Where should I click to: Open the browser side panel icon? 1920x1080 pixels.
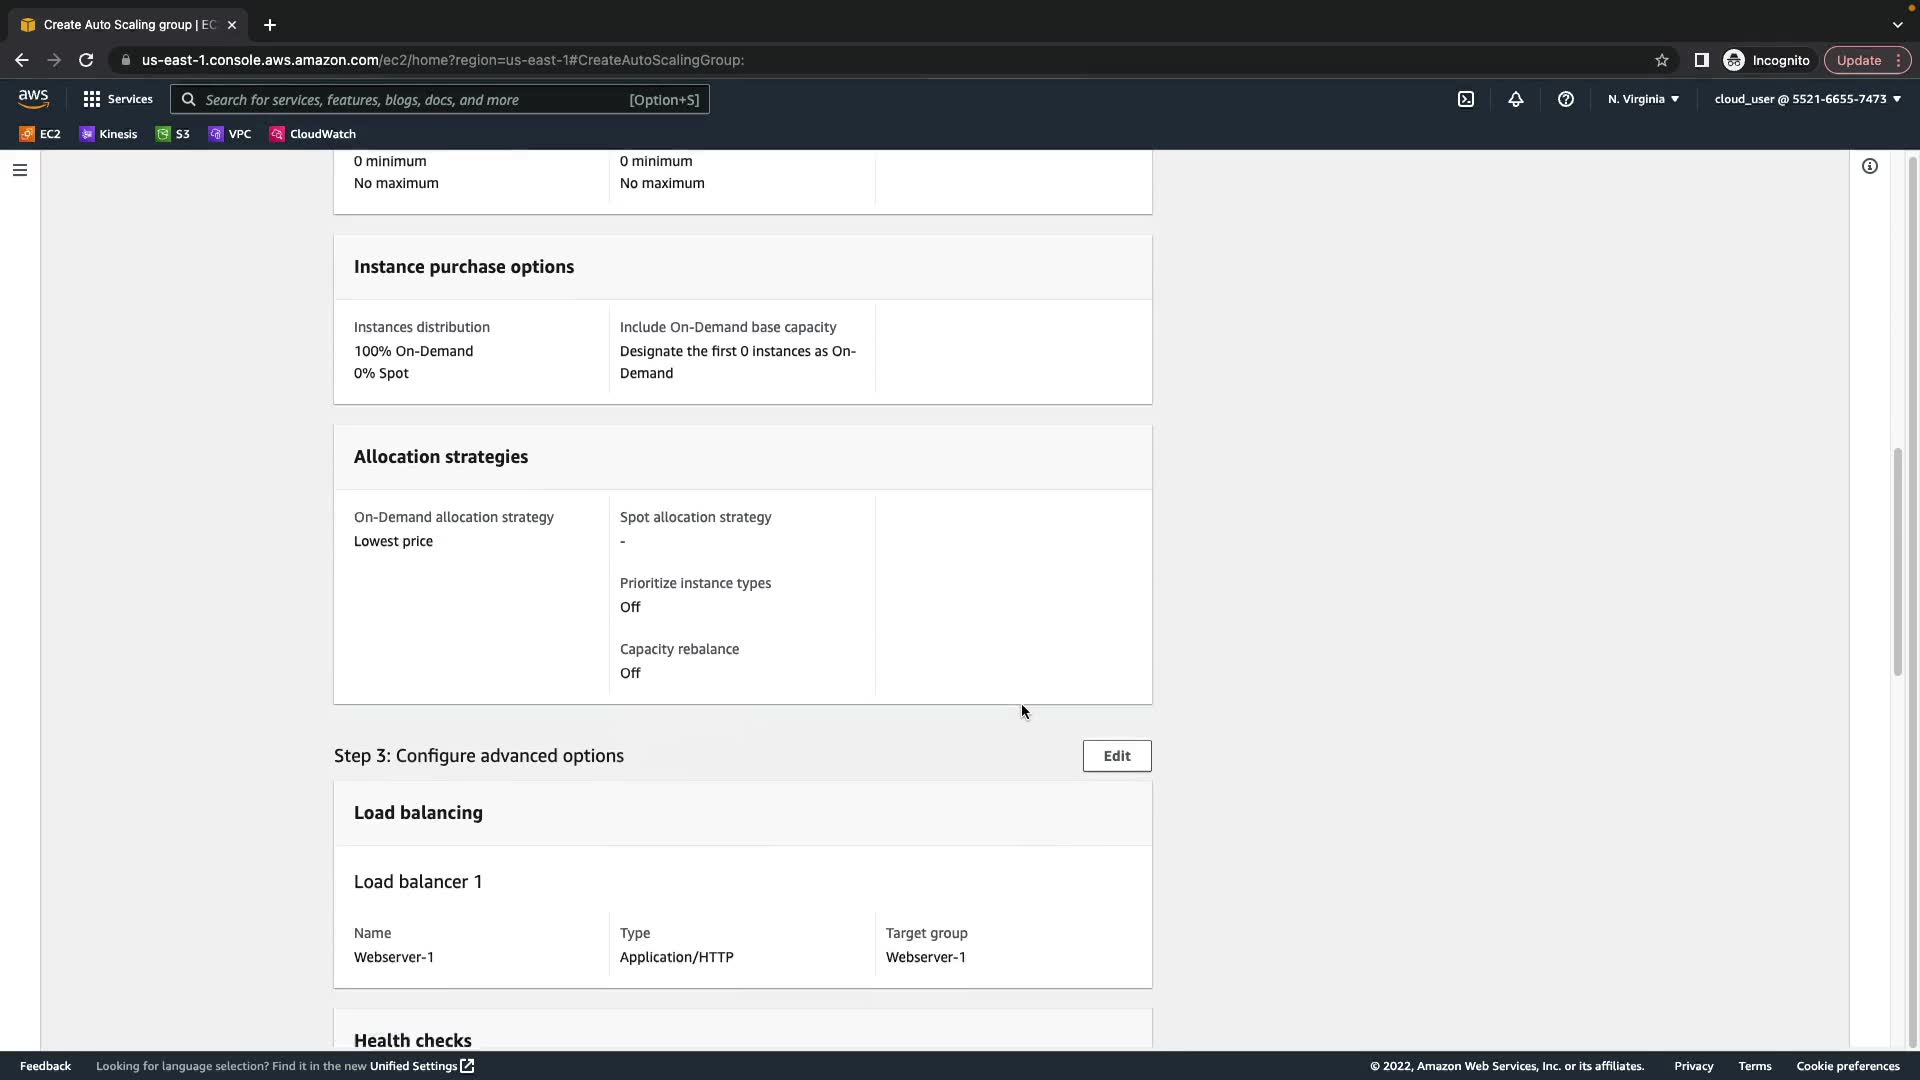point(1700,60)
